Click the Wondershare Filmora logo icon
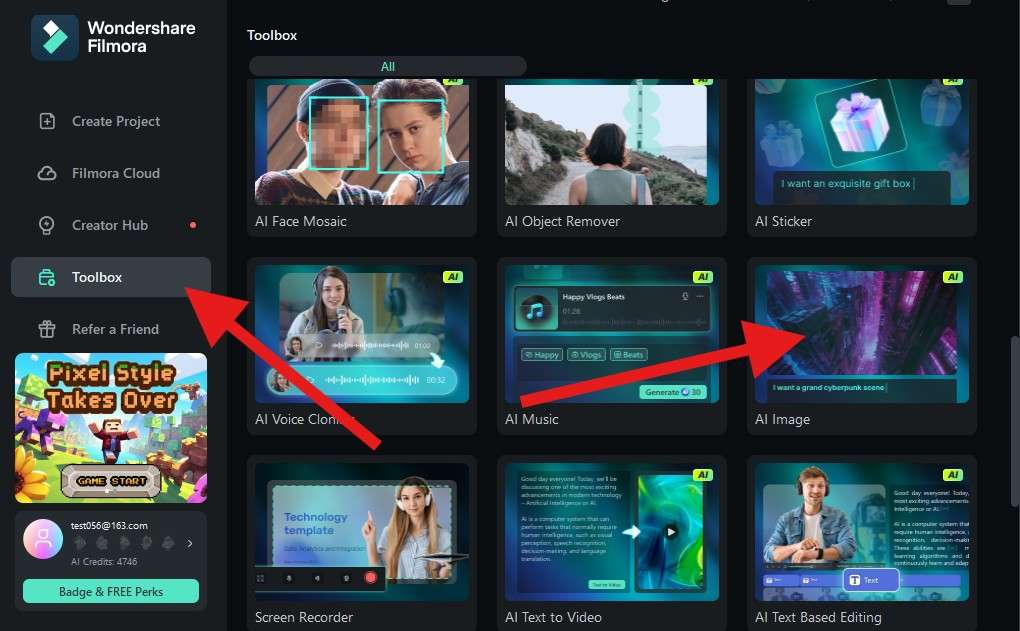The image size is (1020, 631). click(x=55, y=37)
